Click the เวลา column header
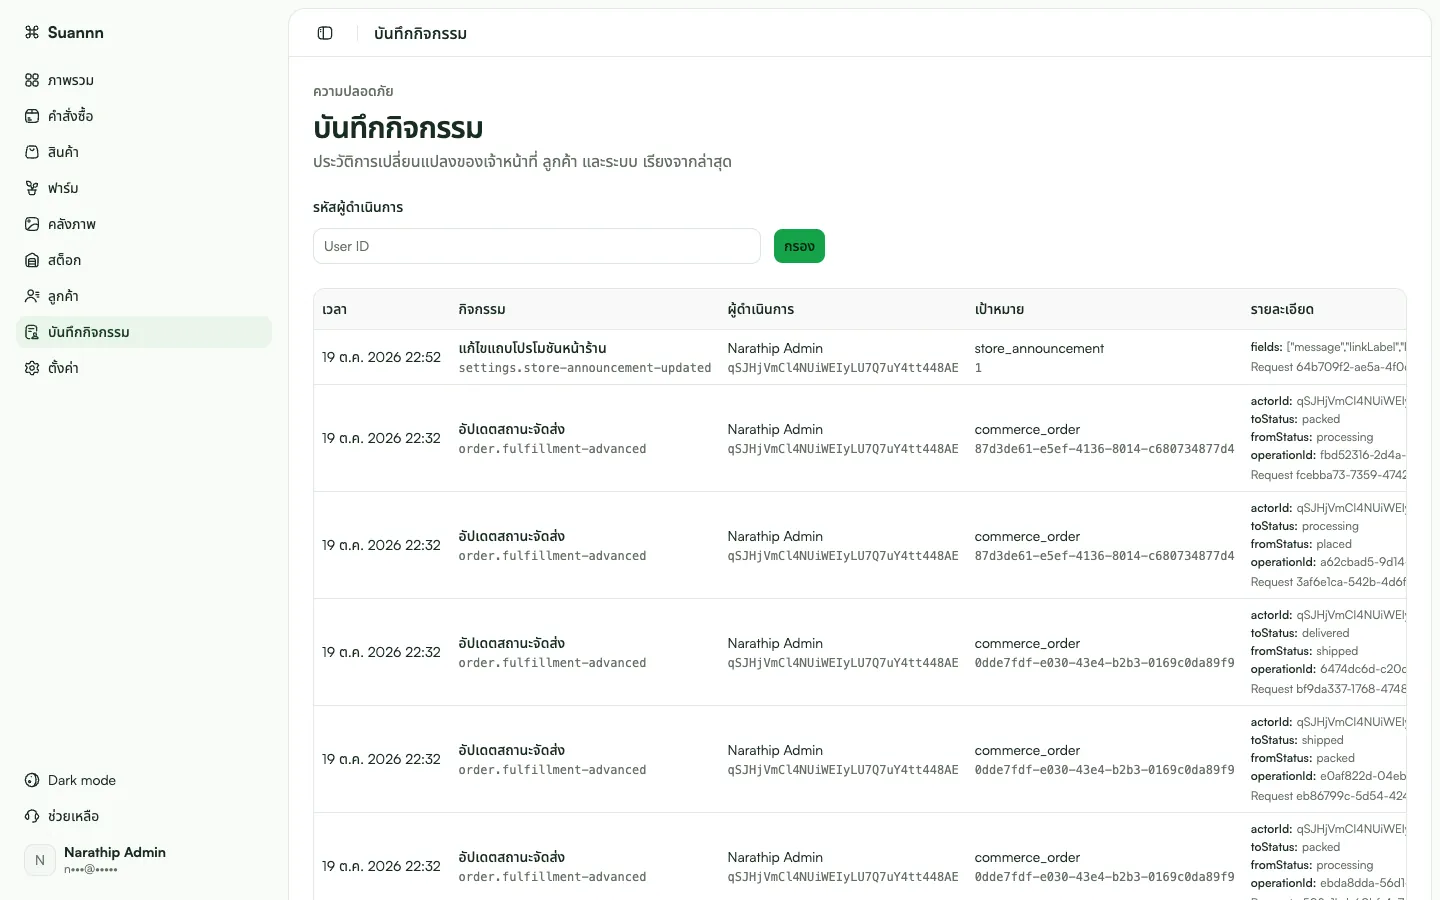The image size is (1440, 900). [x=335, y=310]
